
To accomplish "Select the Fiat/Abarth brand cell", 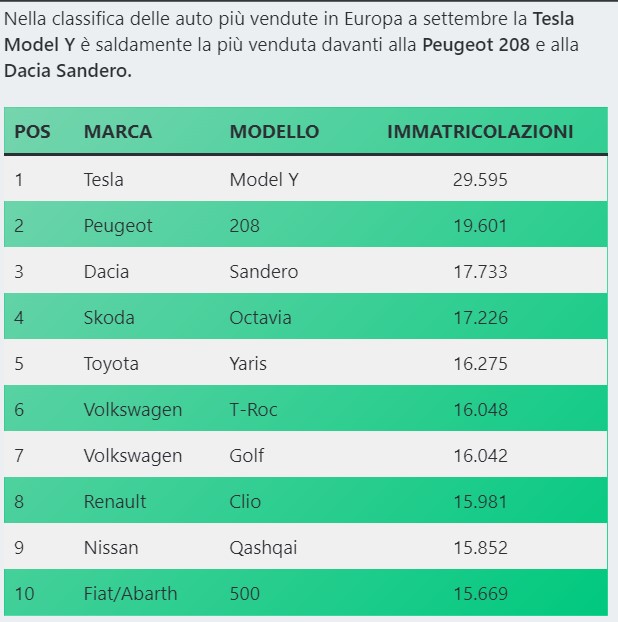I will point(130,594).
